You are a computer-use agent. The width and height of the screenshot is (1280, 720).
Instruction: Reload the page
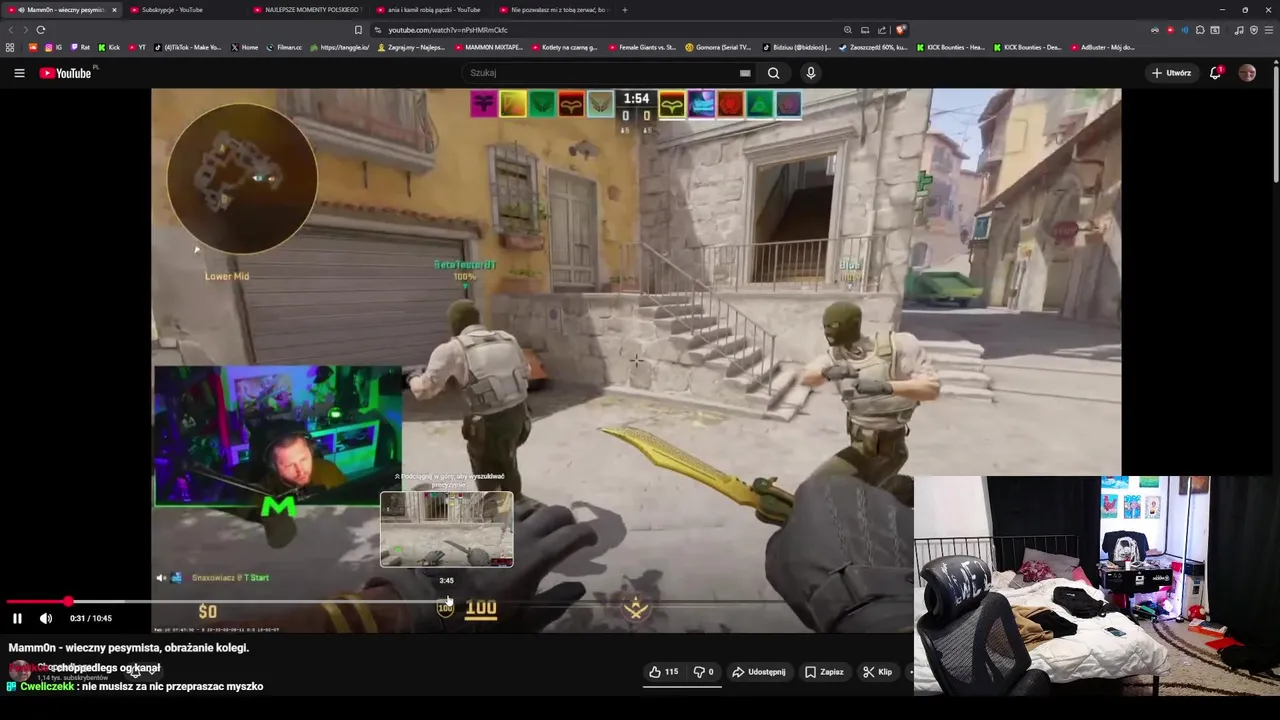[x=41, y=30]
